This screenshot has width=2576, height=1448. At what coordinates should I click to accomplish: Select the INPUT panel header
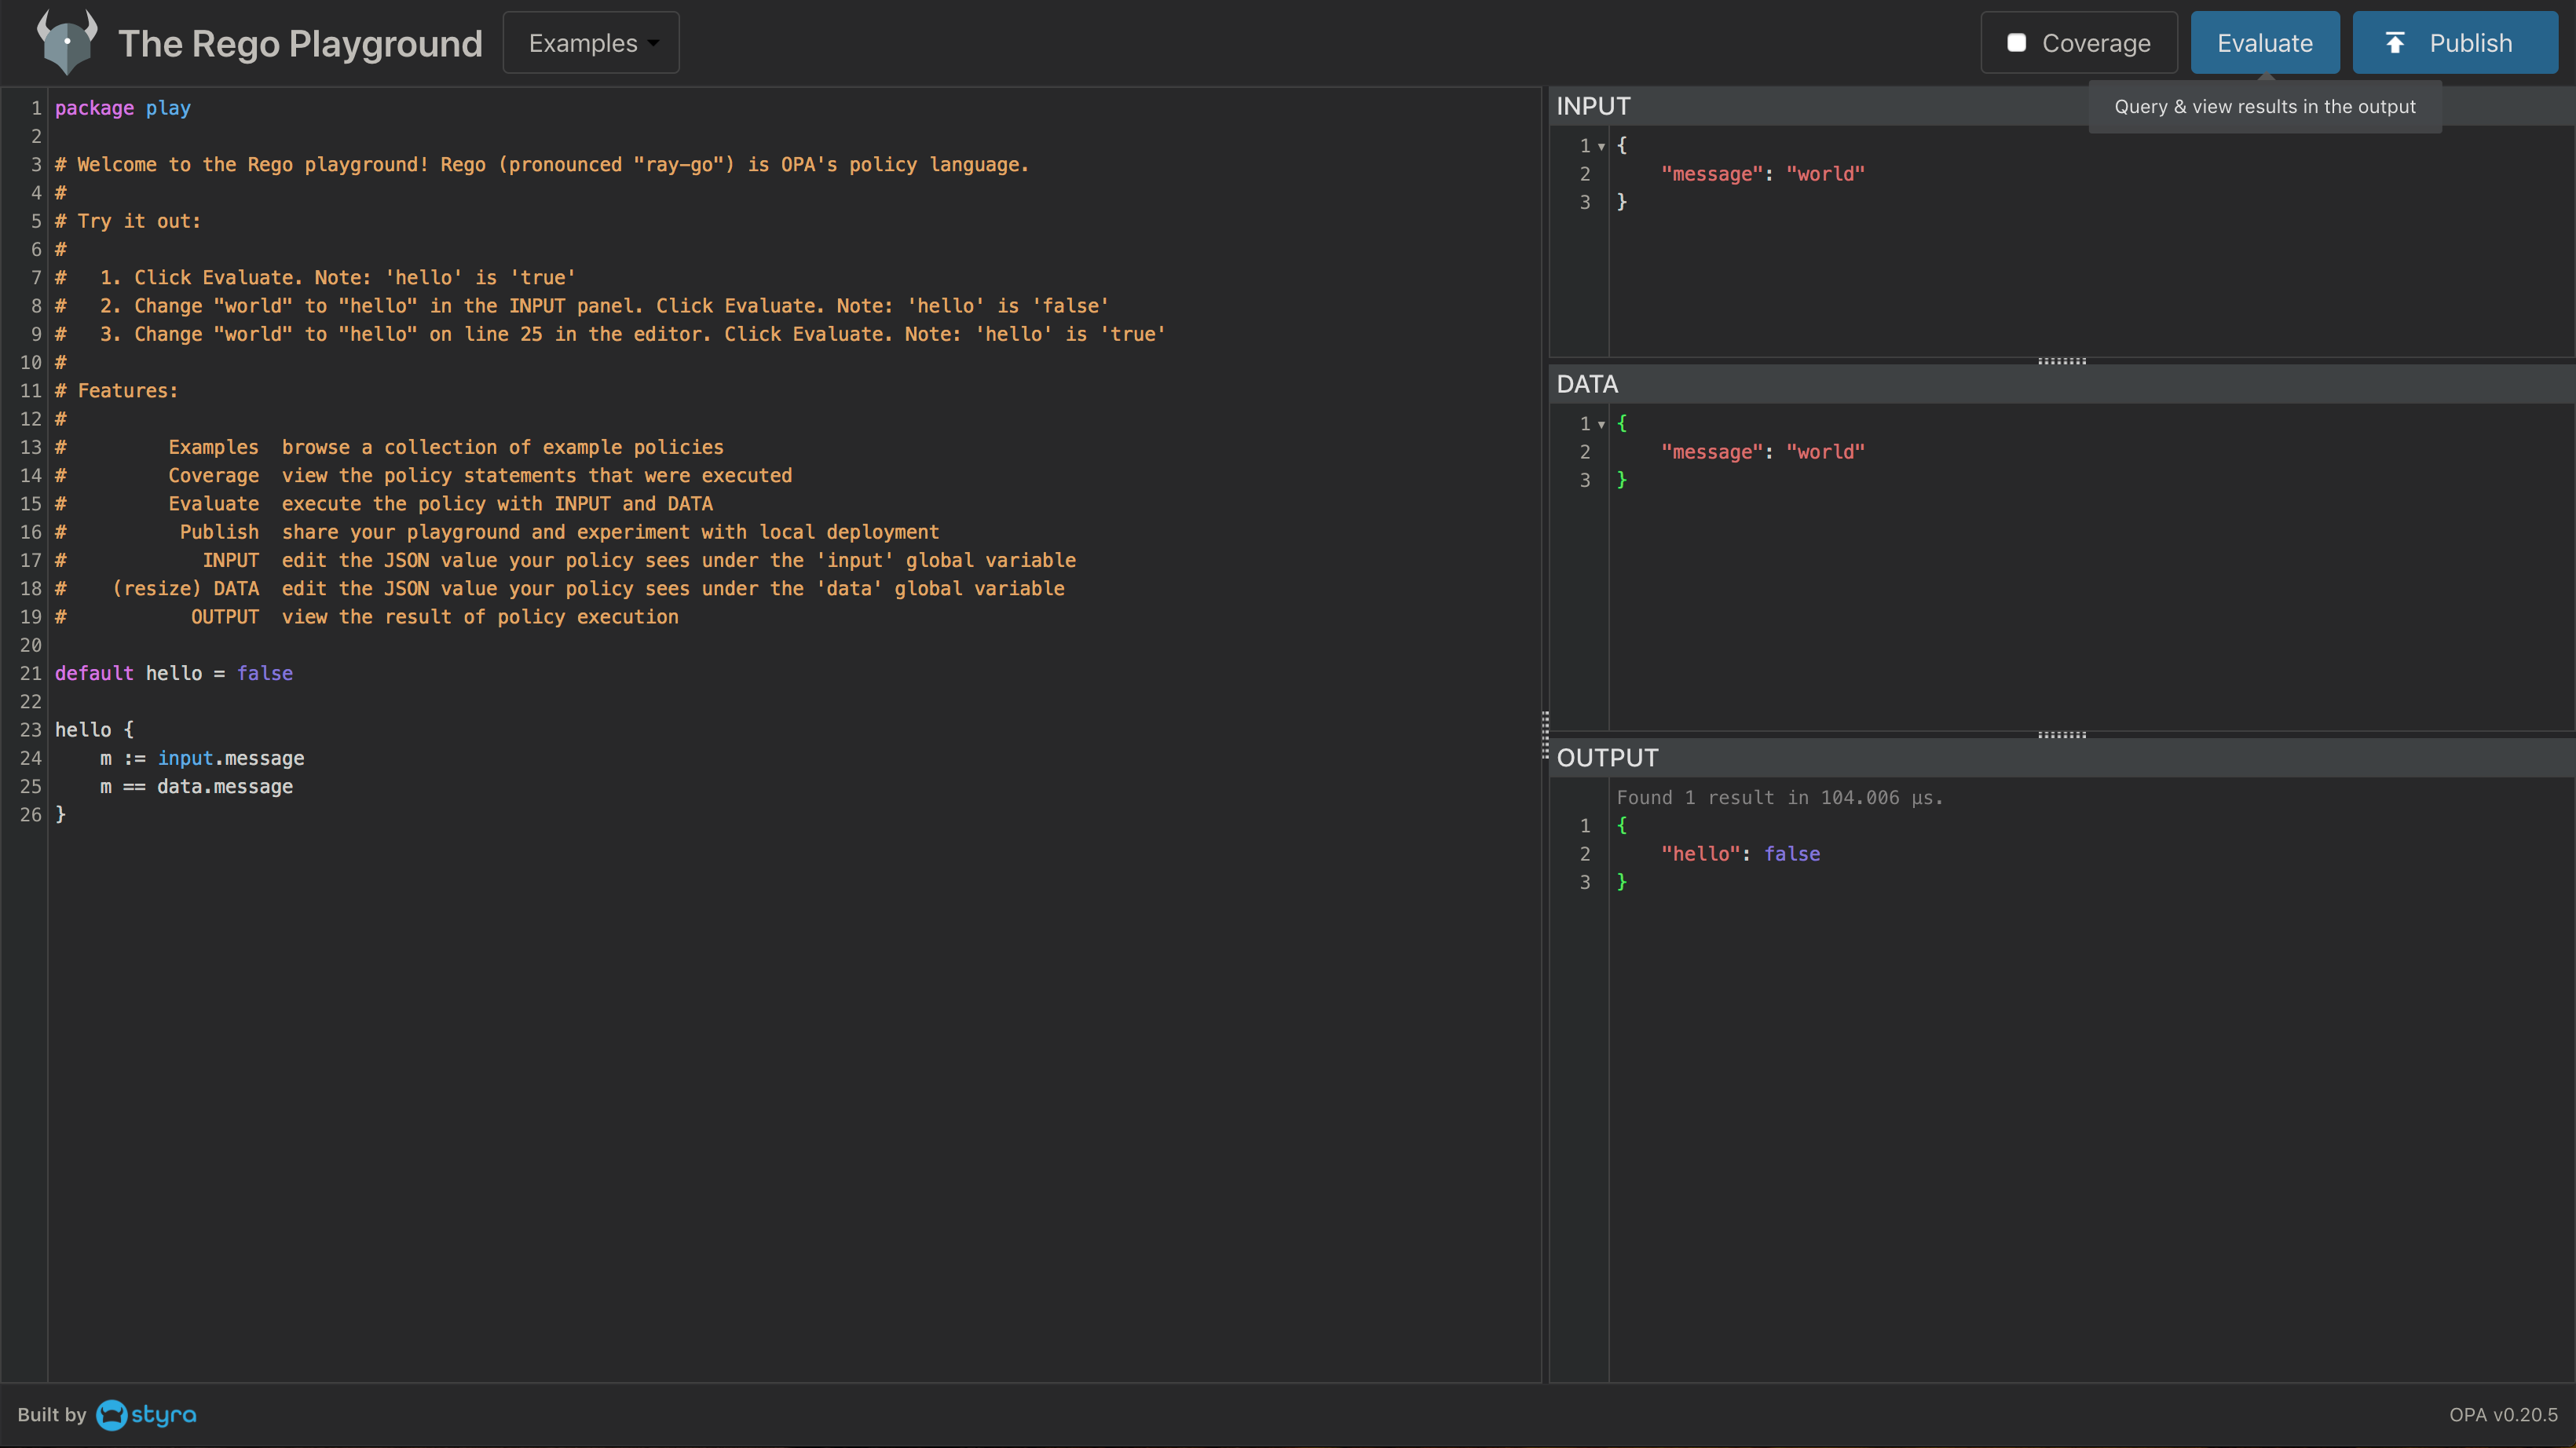pos(1593,106)
